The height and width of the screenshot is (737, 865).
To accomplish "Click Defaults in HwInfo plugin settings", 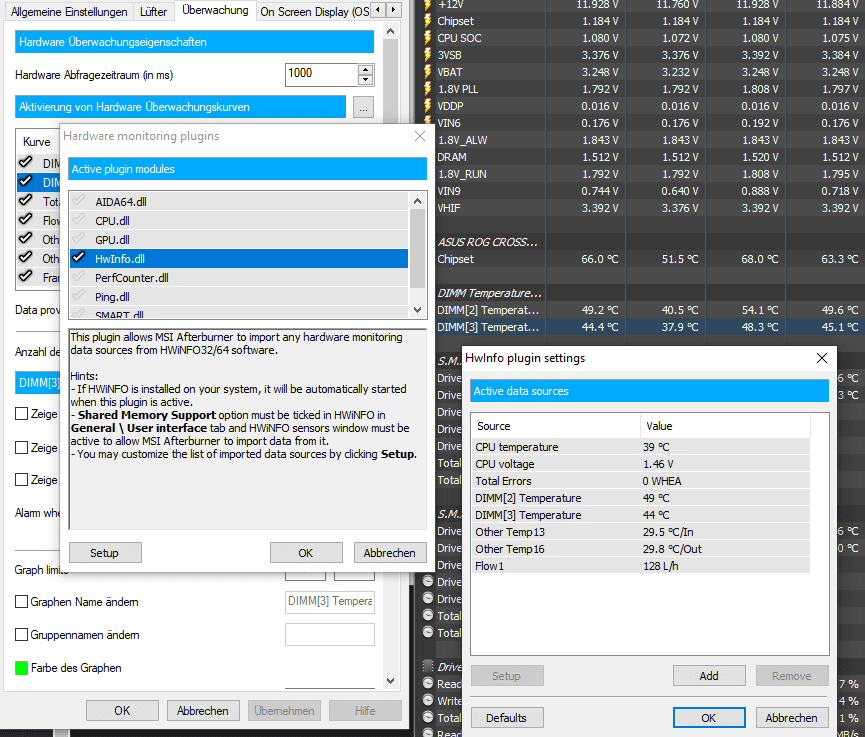I will point(506,718).
